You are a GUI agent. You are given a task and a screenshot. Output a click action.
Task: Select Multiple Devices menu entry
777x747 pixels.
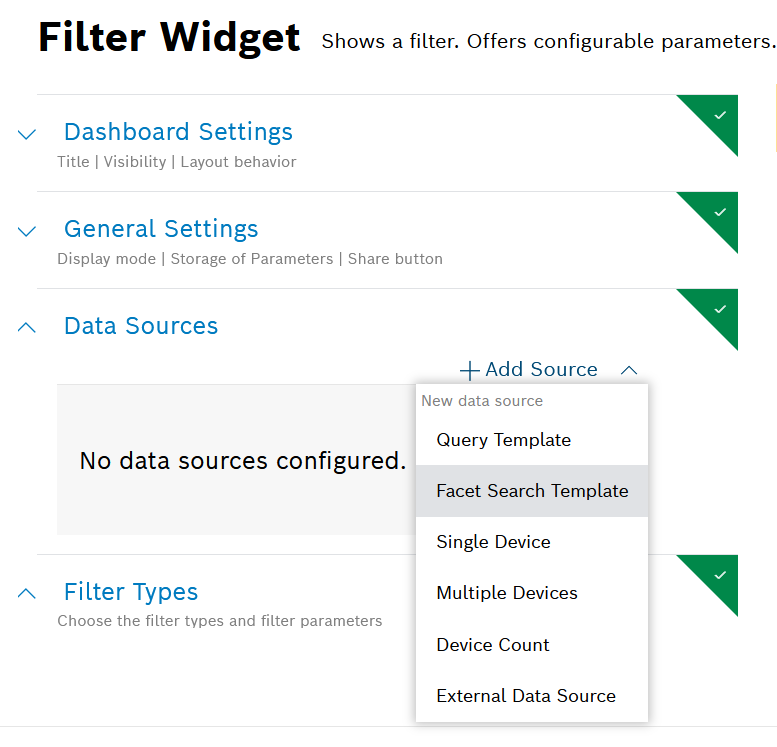click(507, 593)
